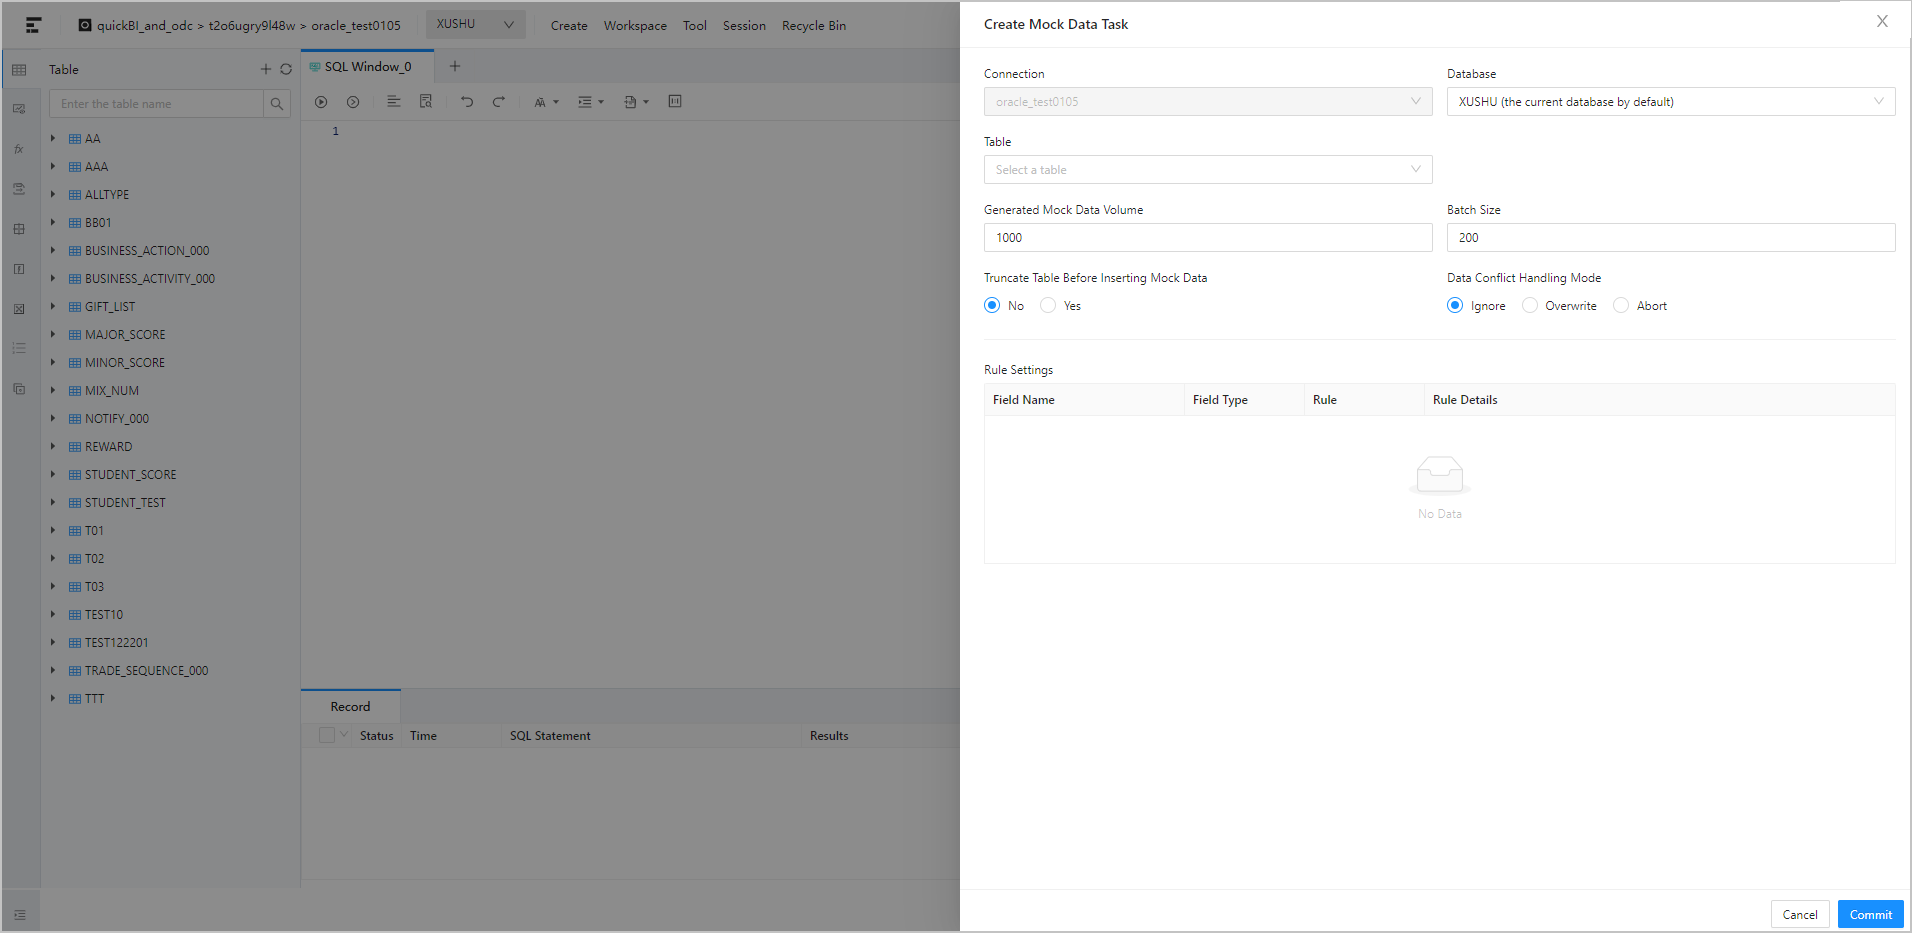Open the Connection dropdown

point(1208,101)
